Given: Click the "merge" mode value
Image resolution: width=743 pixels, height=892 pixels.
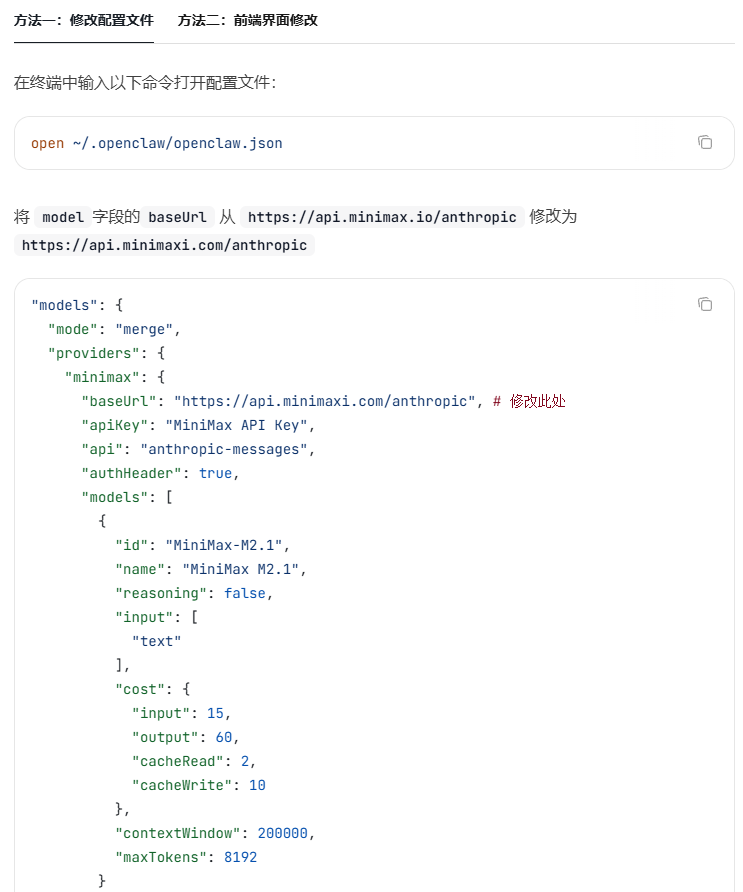Looking at the screenshot, I should pos(147,329).
